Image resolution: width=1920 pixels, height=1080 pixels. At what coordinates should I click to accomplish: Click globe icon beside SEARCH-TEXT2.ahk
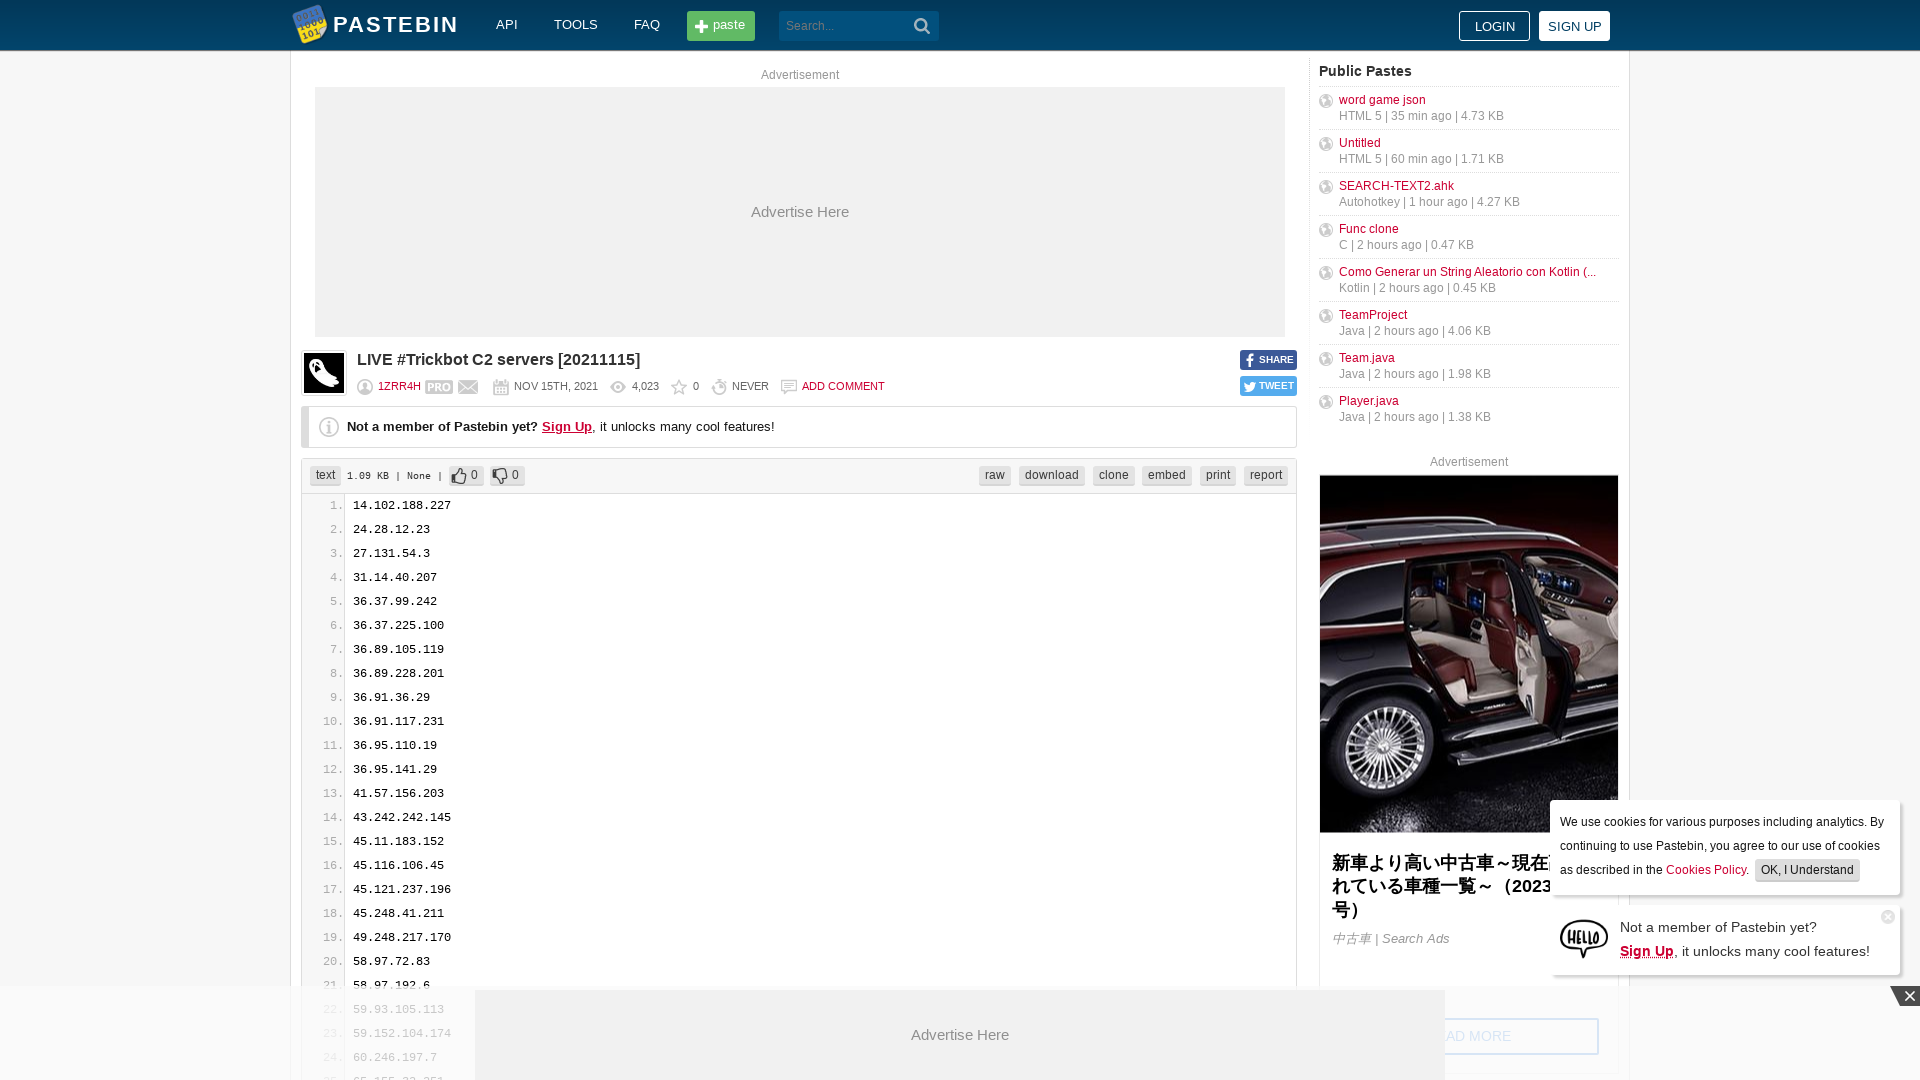[x=1326, y=187]
